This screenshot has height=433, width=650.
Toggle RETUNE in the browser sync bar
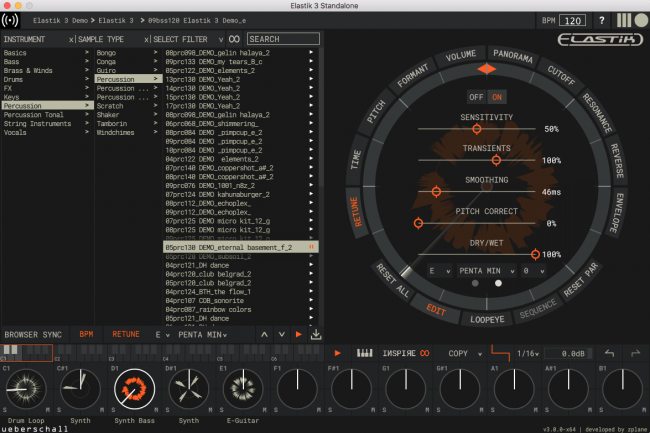click(x=126, y=334)
